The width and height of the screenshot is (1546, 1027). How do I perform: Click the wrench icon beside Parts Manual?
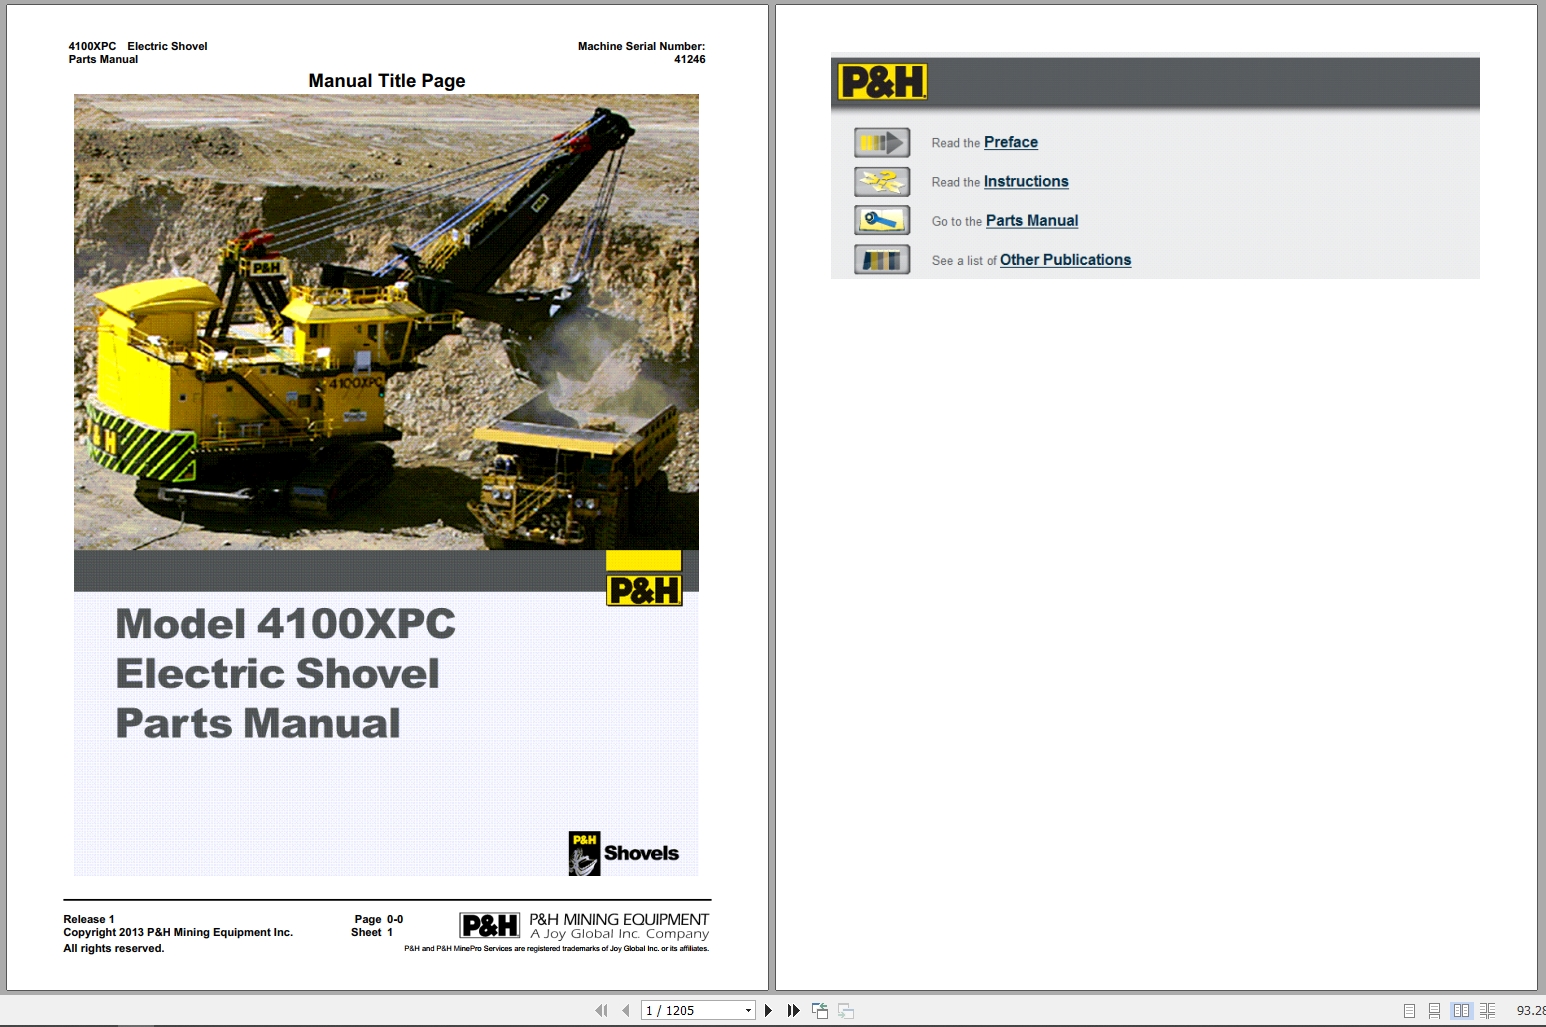pyautogui.click(x=881, y=219)
